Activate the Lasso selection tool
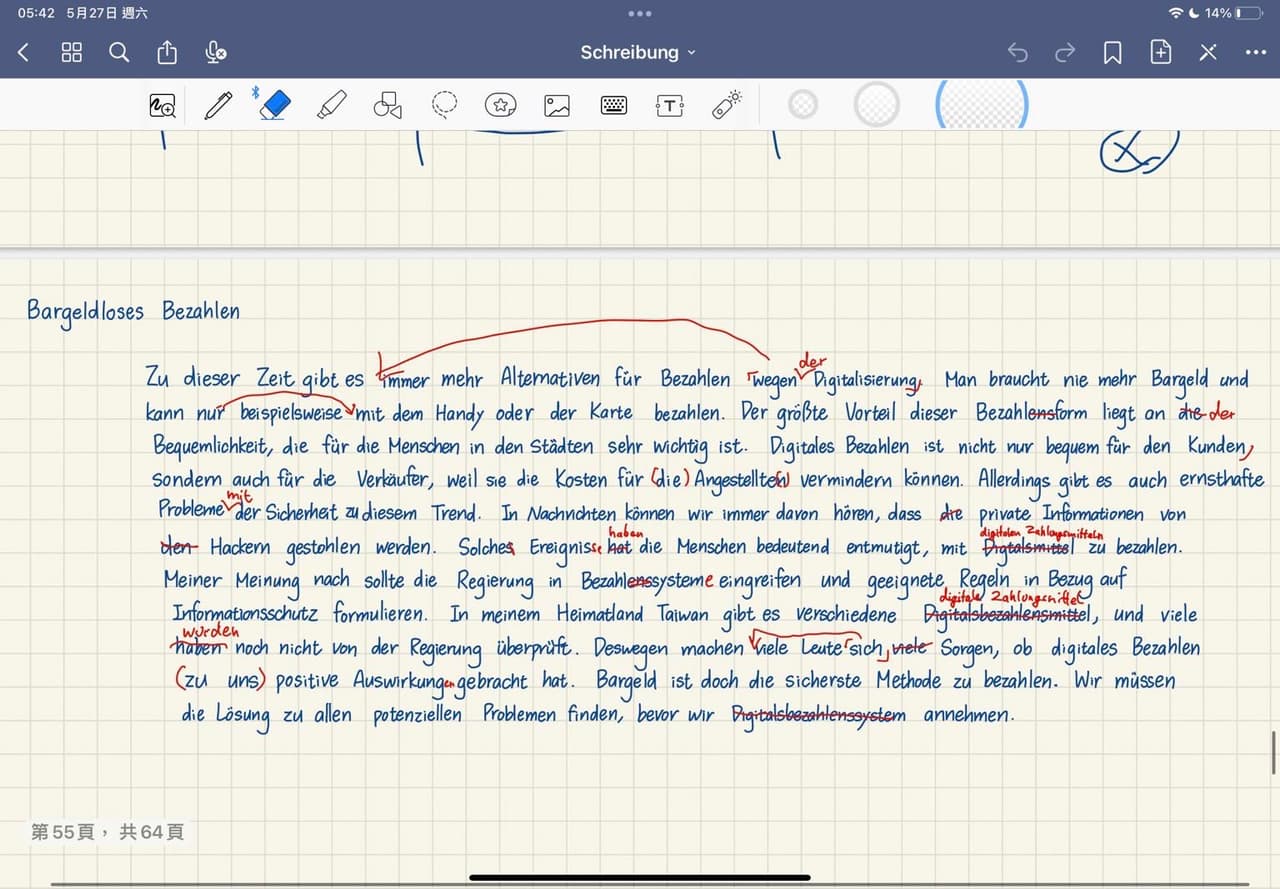 coord(444,105)
